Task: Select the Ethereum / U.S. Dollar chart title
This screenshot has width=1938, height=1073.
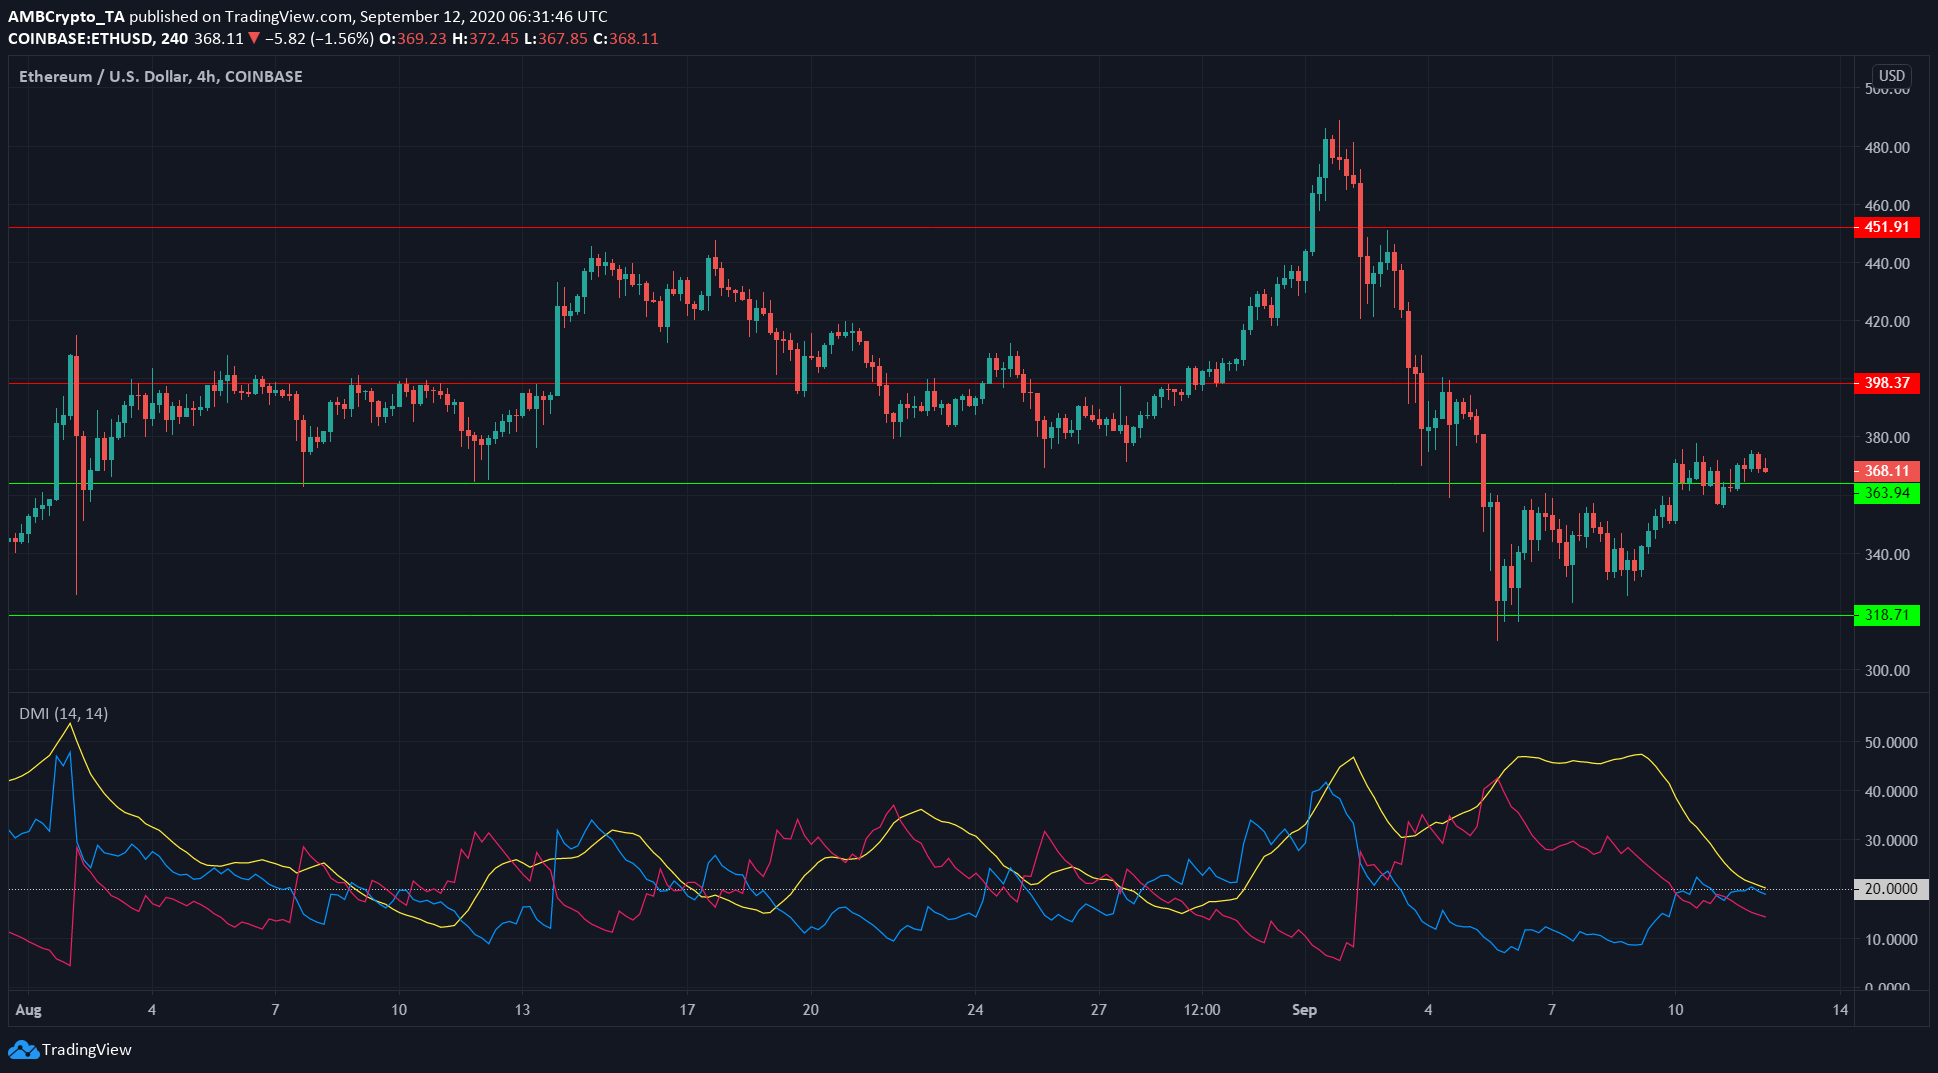Action: point(161,76)
